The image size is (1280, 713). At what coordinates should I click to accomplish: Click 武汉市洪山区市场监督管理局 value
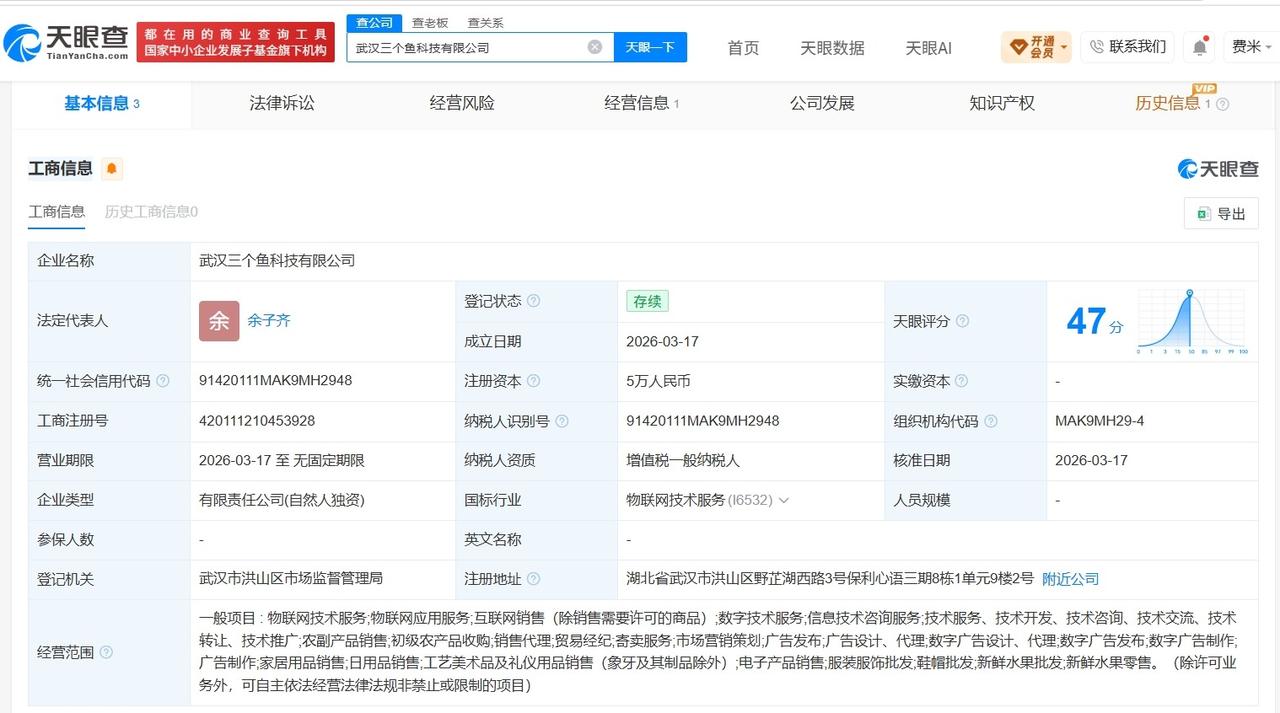pos(291,579)
